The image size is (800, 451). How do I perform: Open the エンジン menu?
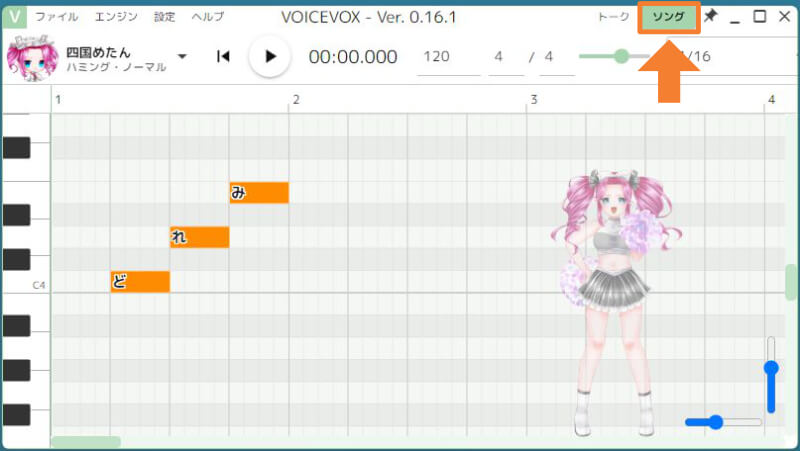coord(116,17)
